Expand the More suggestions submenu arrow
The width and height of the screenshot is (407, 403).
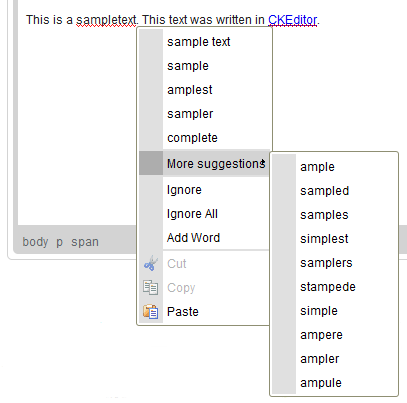click(263, 163)
